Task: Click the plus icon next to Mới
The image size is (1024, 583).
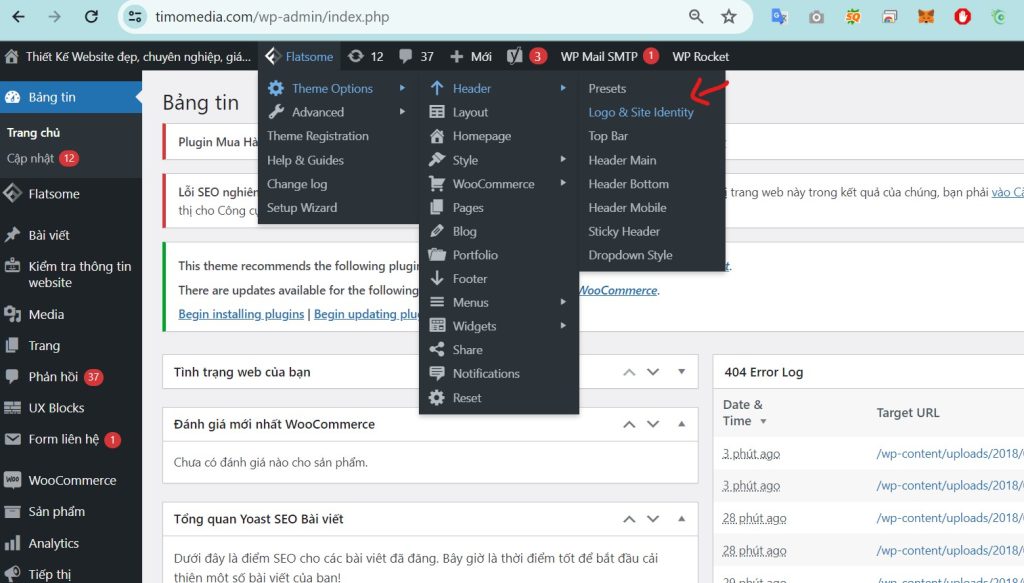Action: 456,56
